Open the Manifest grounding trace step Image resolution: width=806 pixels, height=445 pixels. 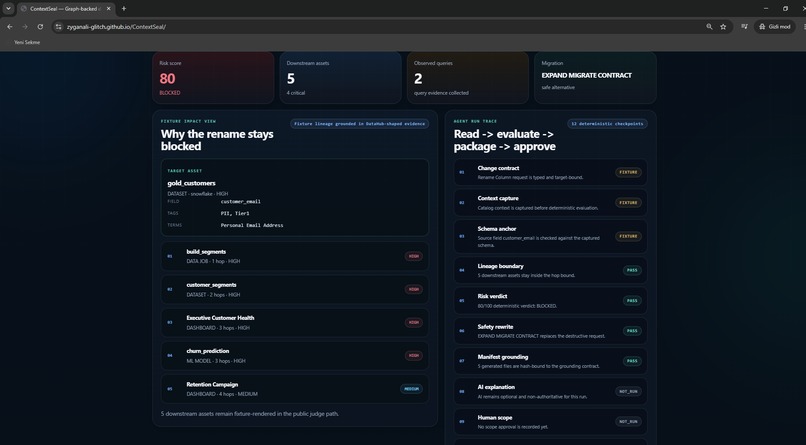tap(550, 361)
